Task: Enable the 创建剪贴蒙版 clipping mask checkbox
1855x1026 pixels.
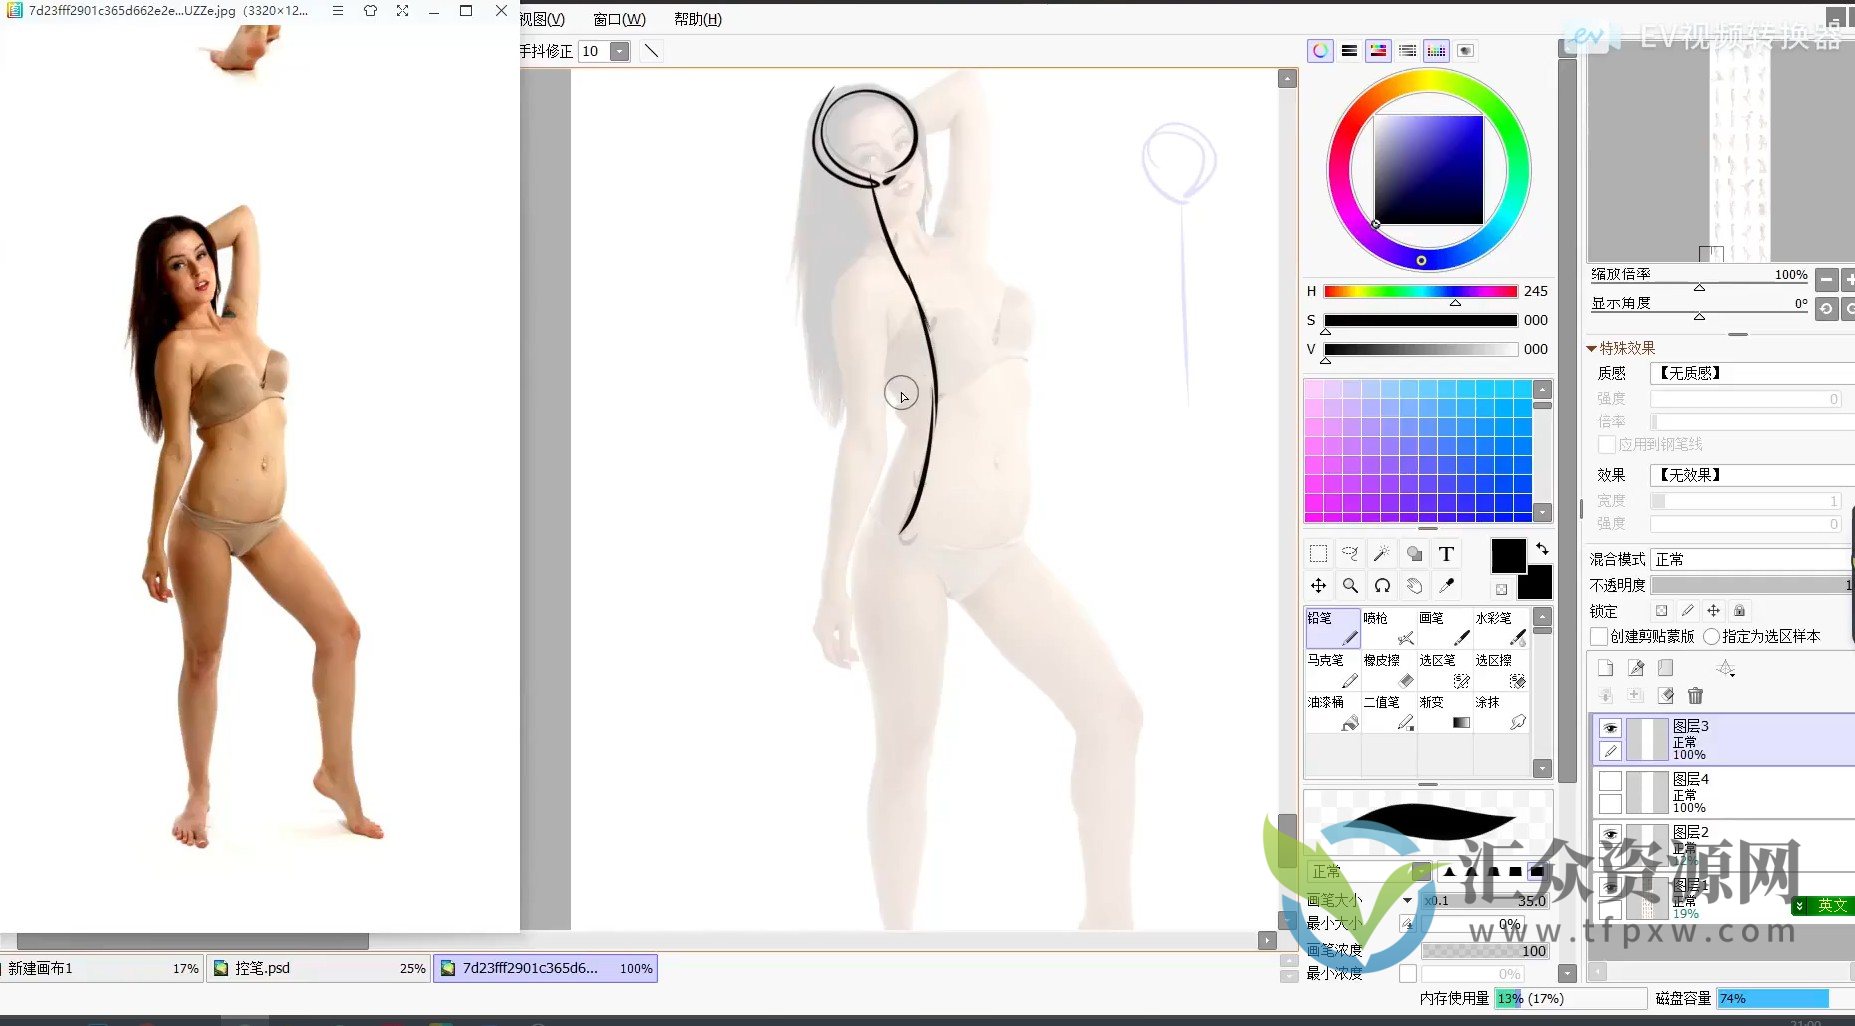Action: [1599, 637]
